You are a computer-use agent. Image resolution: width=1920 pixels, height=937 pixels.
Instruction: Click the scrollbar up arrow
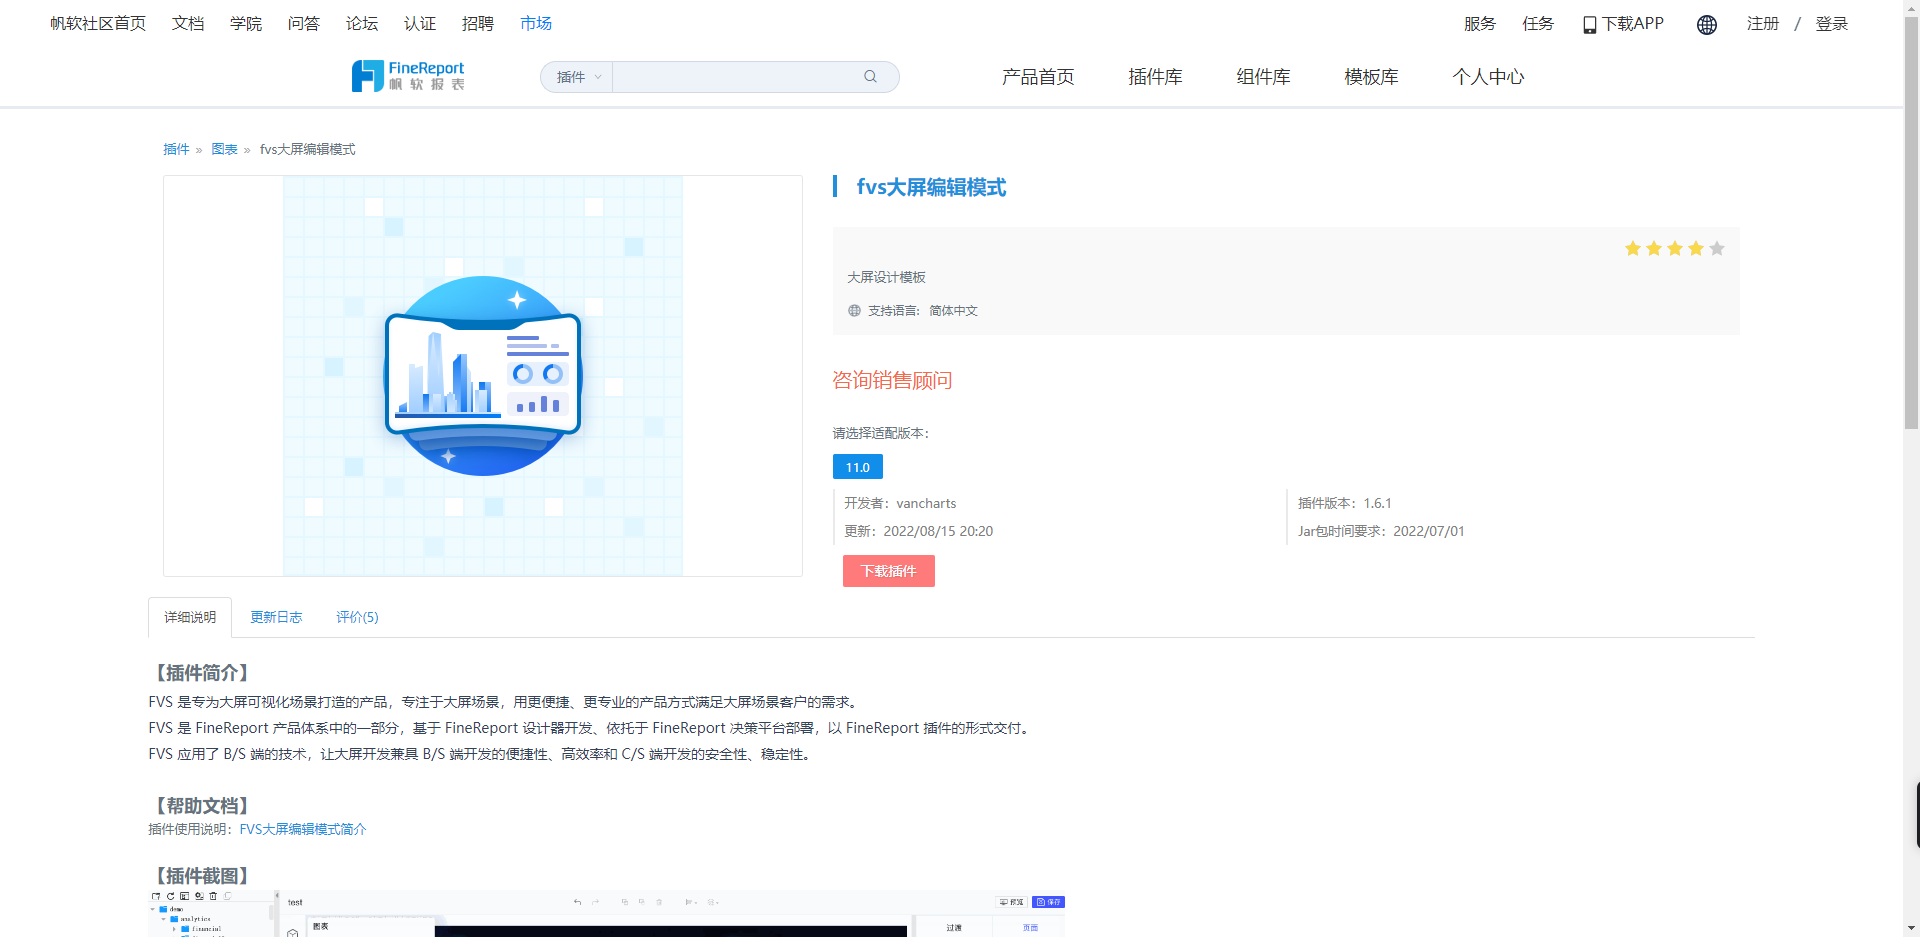(1911, 8)
